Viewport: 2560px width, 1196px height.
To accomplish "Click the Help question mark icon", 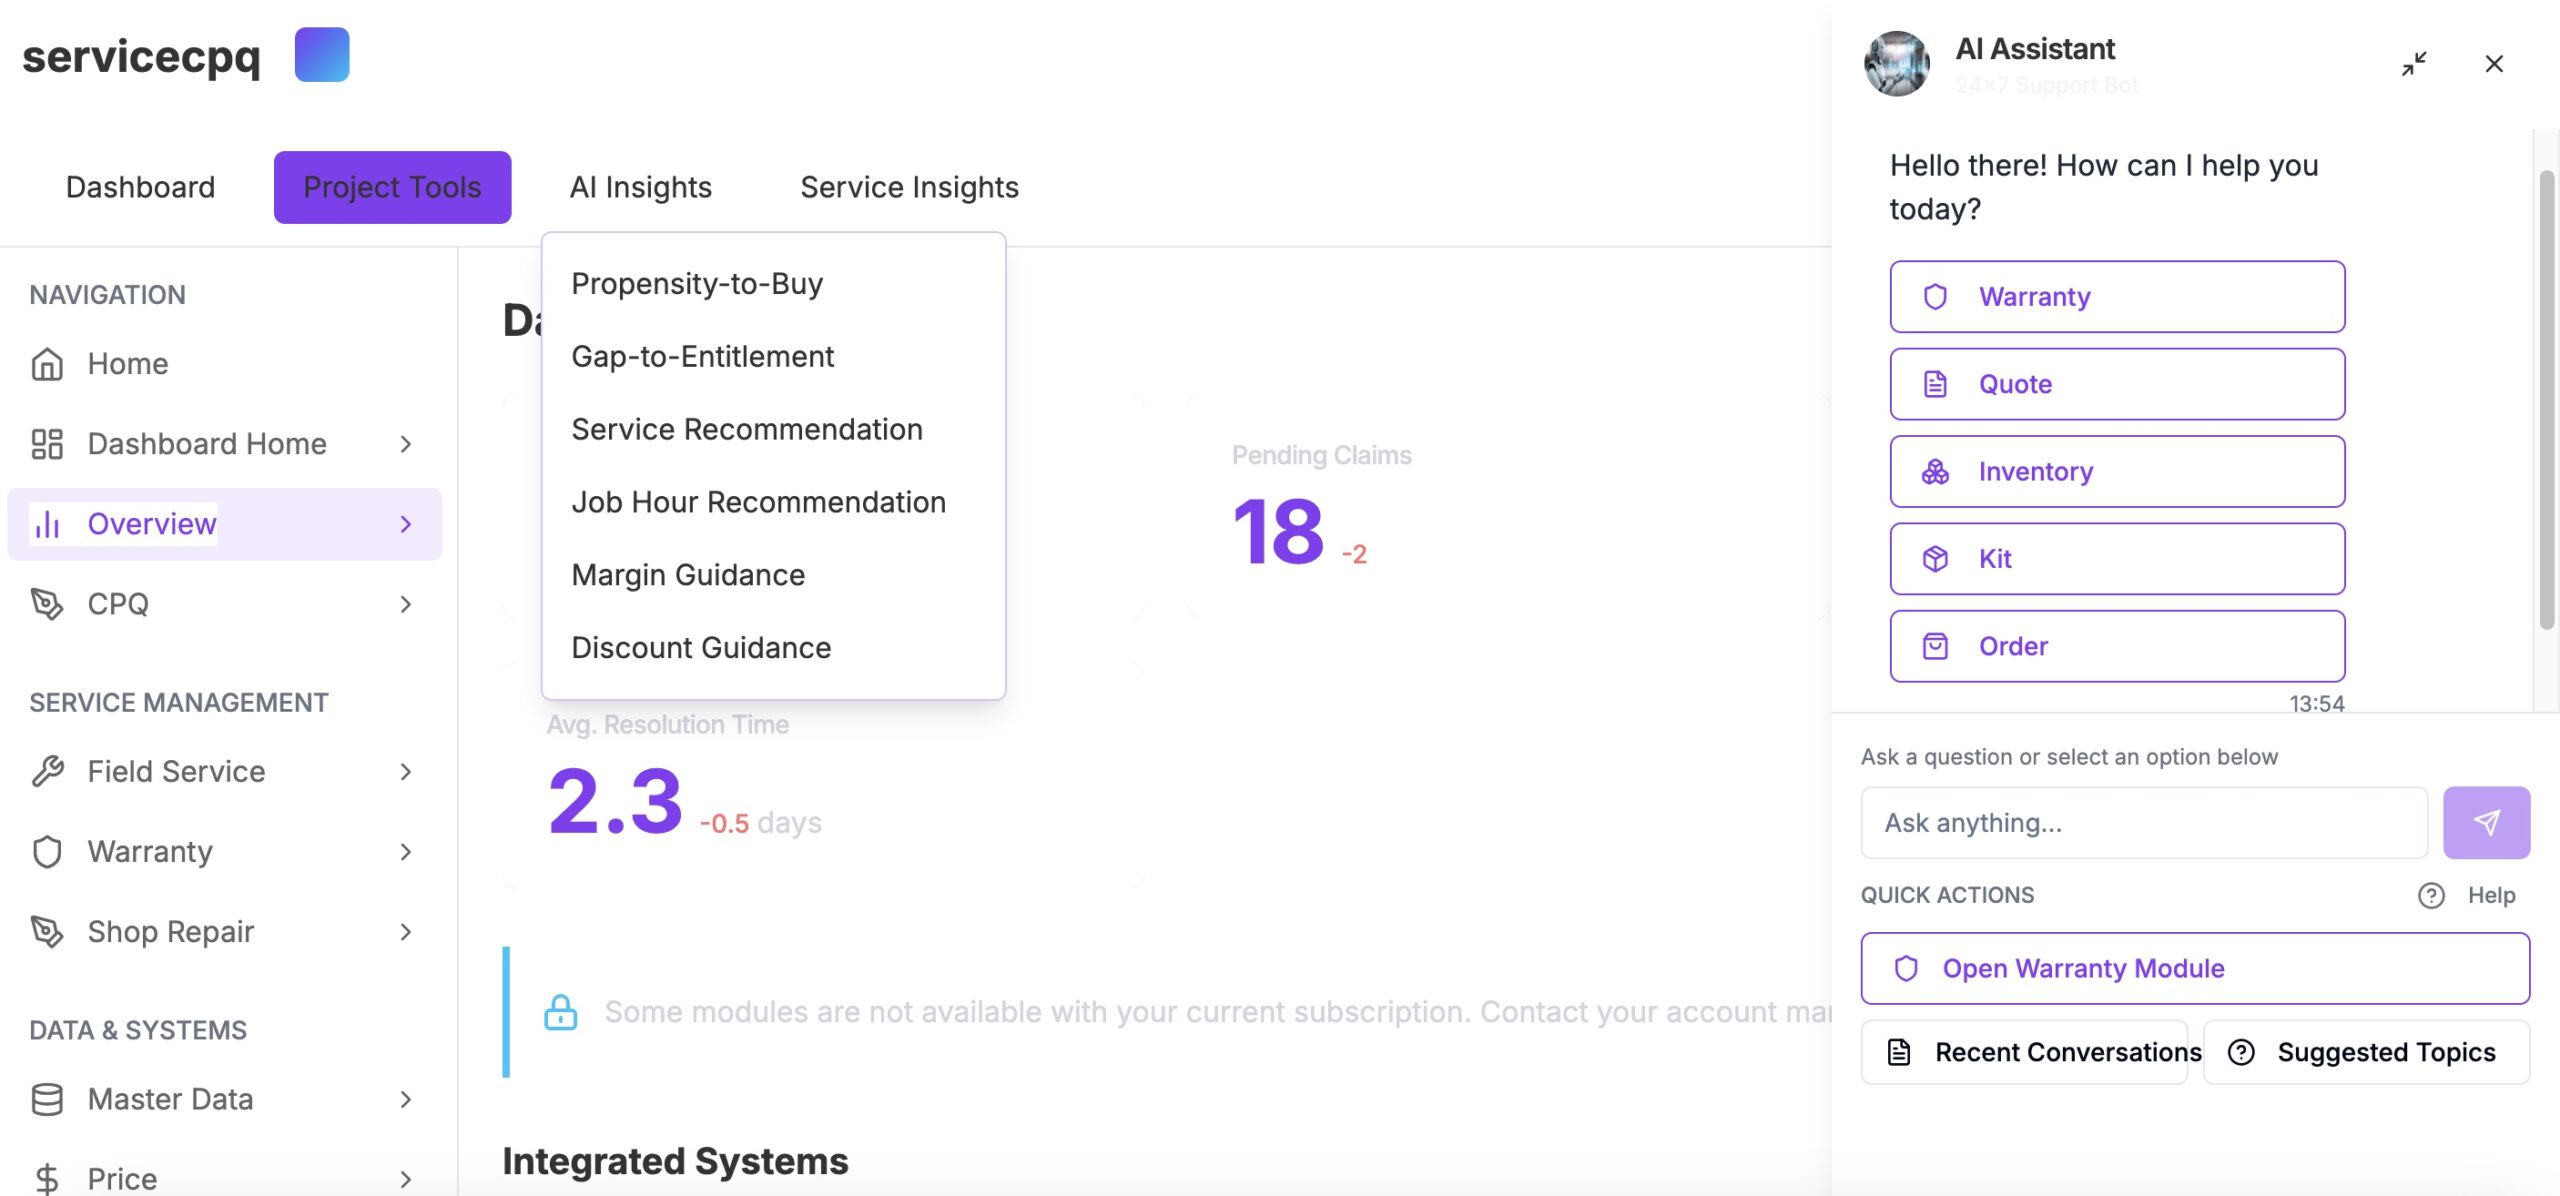I will pyautogui.click(x=2431, y=895).
